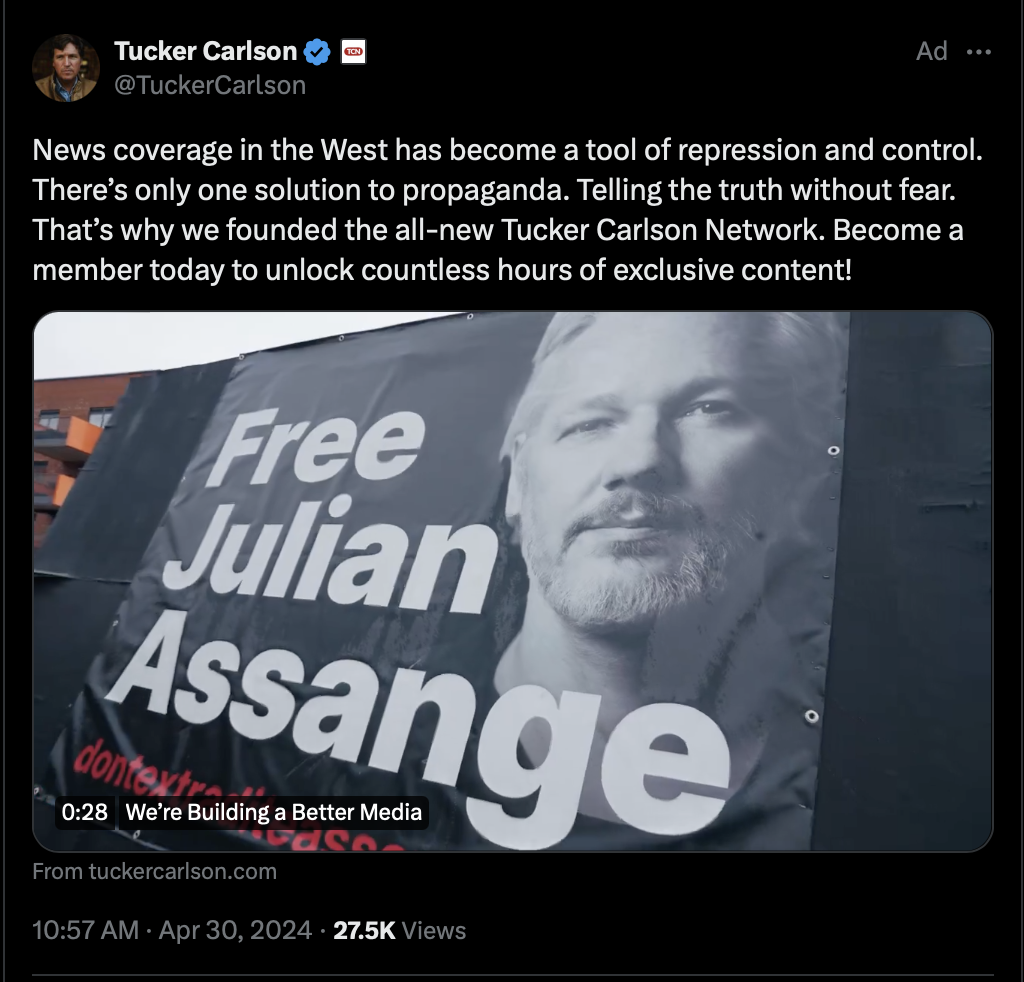This screenshot has height=982, width=1024.
Task: Click the We're Building a Better Media caption
Action: pos(273,812)
